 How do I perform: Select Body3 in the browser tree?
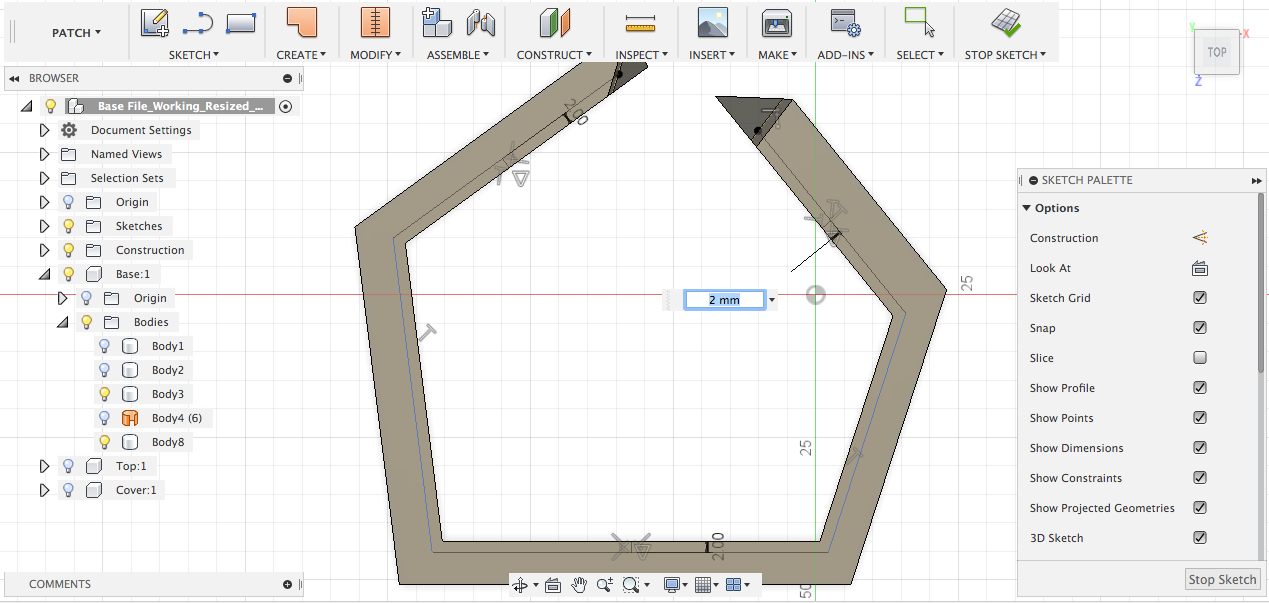coord(167,394)
